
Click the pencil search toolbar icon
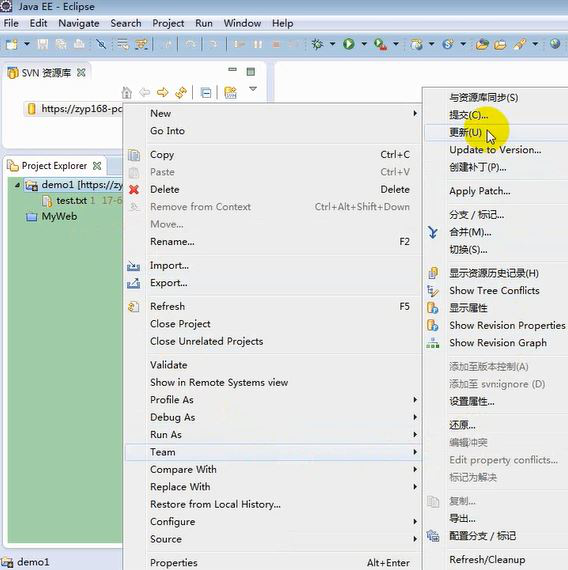[519, 44]
